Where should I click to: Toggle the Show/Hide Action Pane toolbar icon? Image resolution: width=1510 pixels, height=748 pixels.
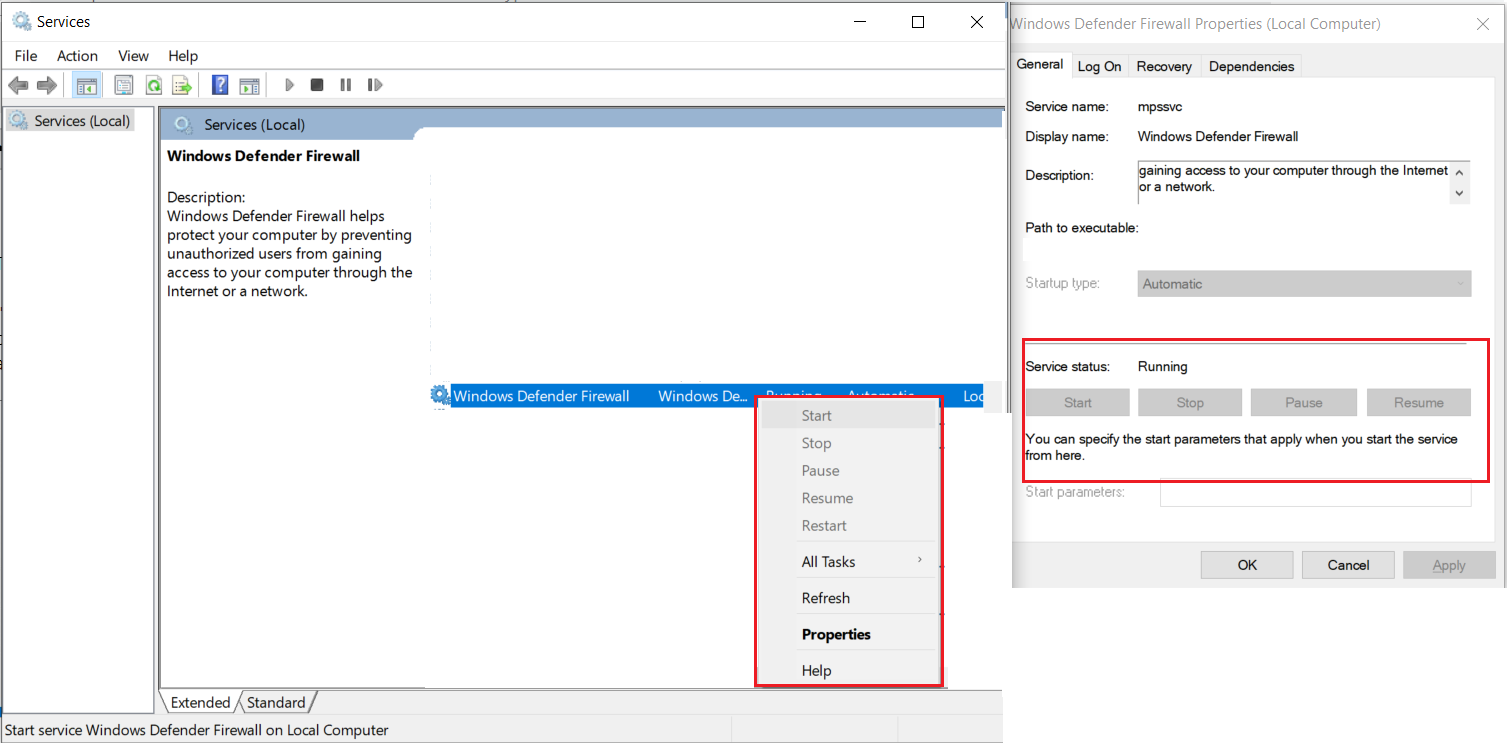coord(249,85)
